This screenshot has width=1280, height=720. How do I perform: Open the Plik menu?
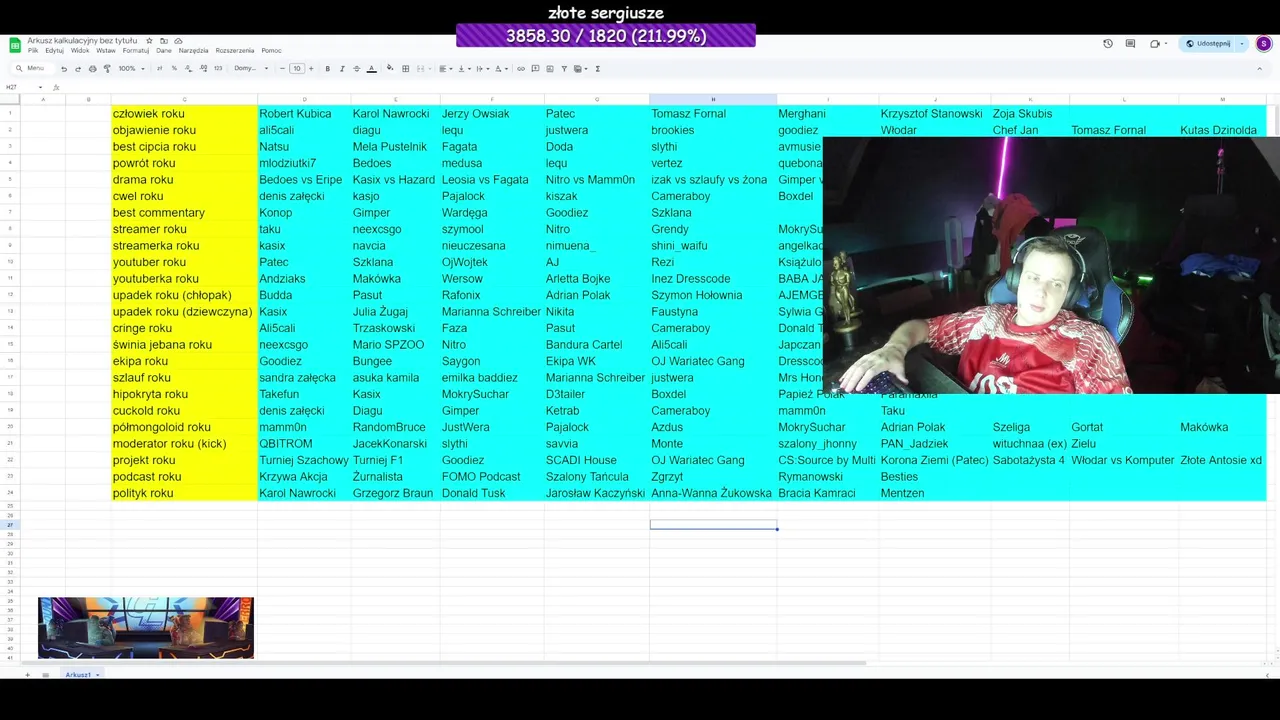33,51
